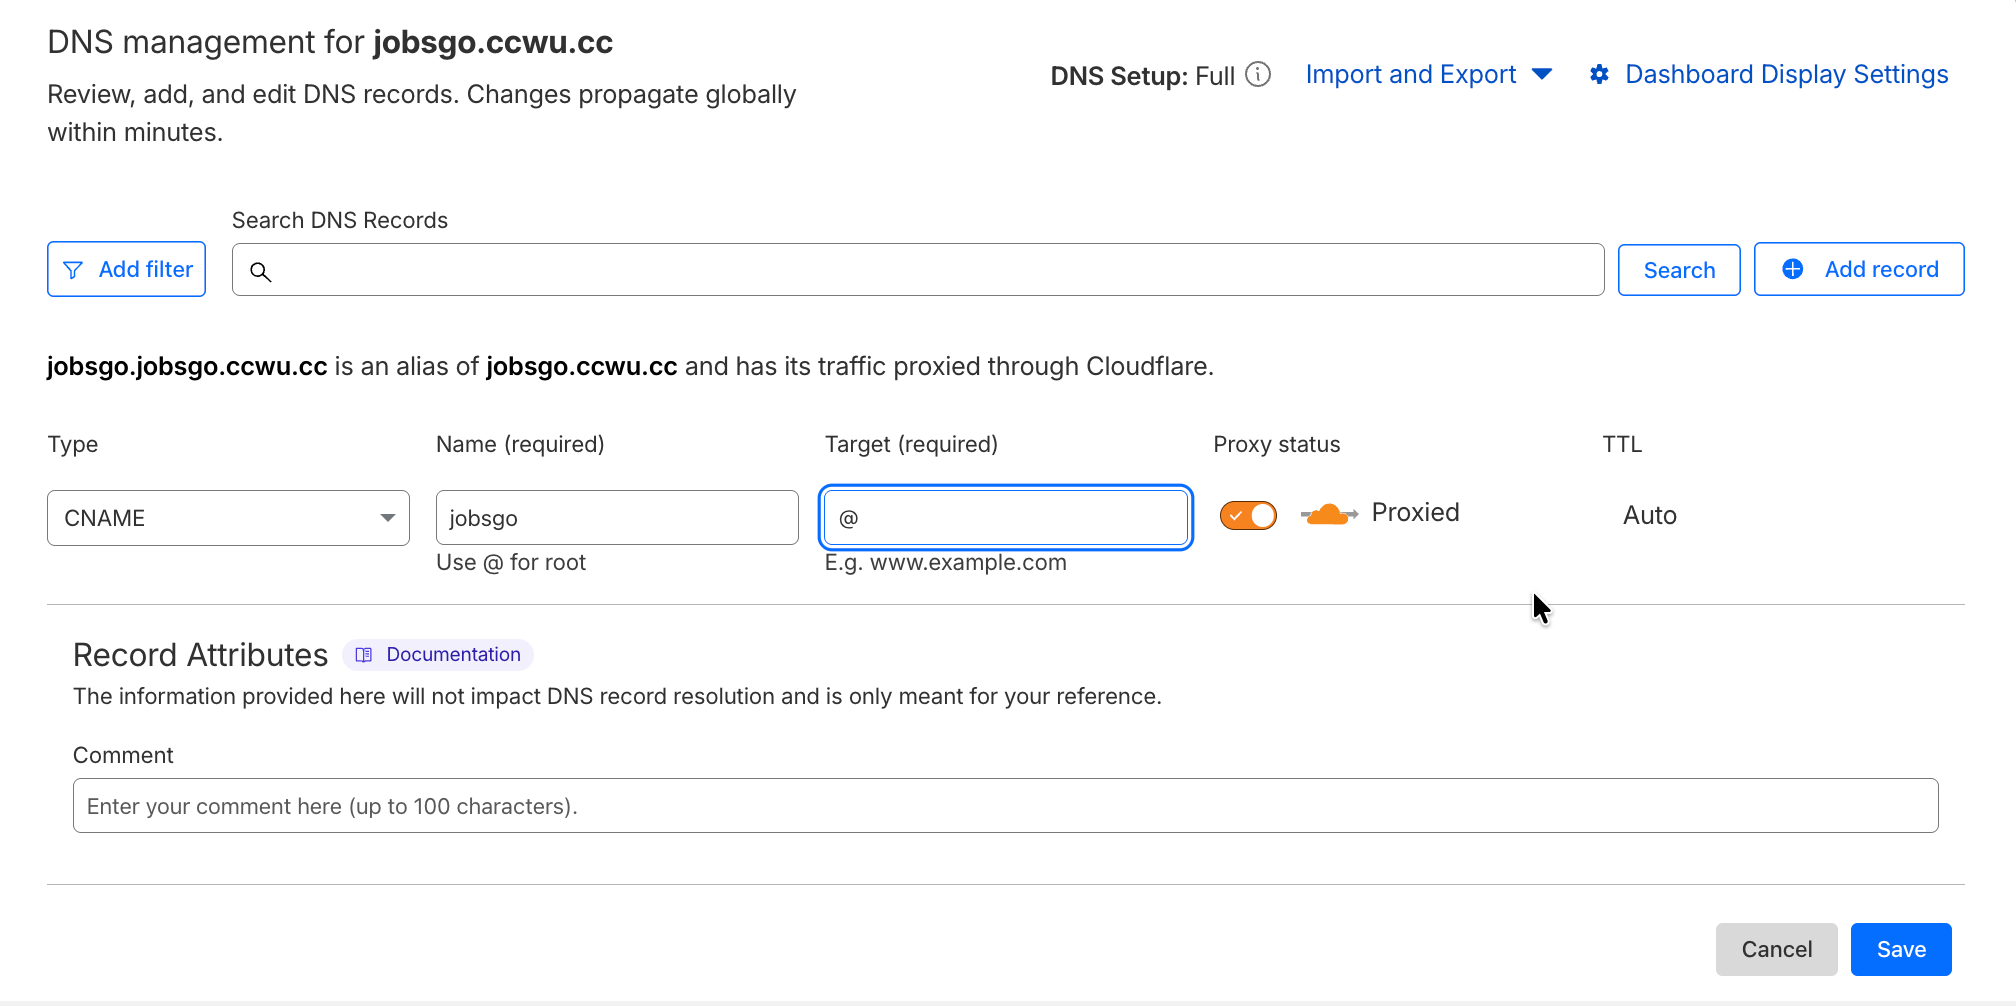Click into the Comment text box
The image size is (2016, 1006).
(x=1005, y=806)
